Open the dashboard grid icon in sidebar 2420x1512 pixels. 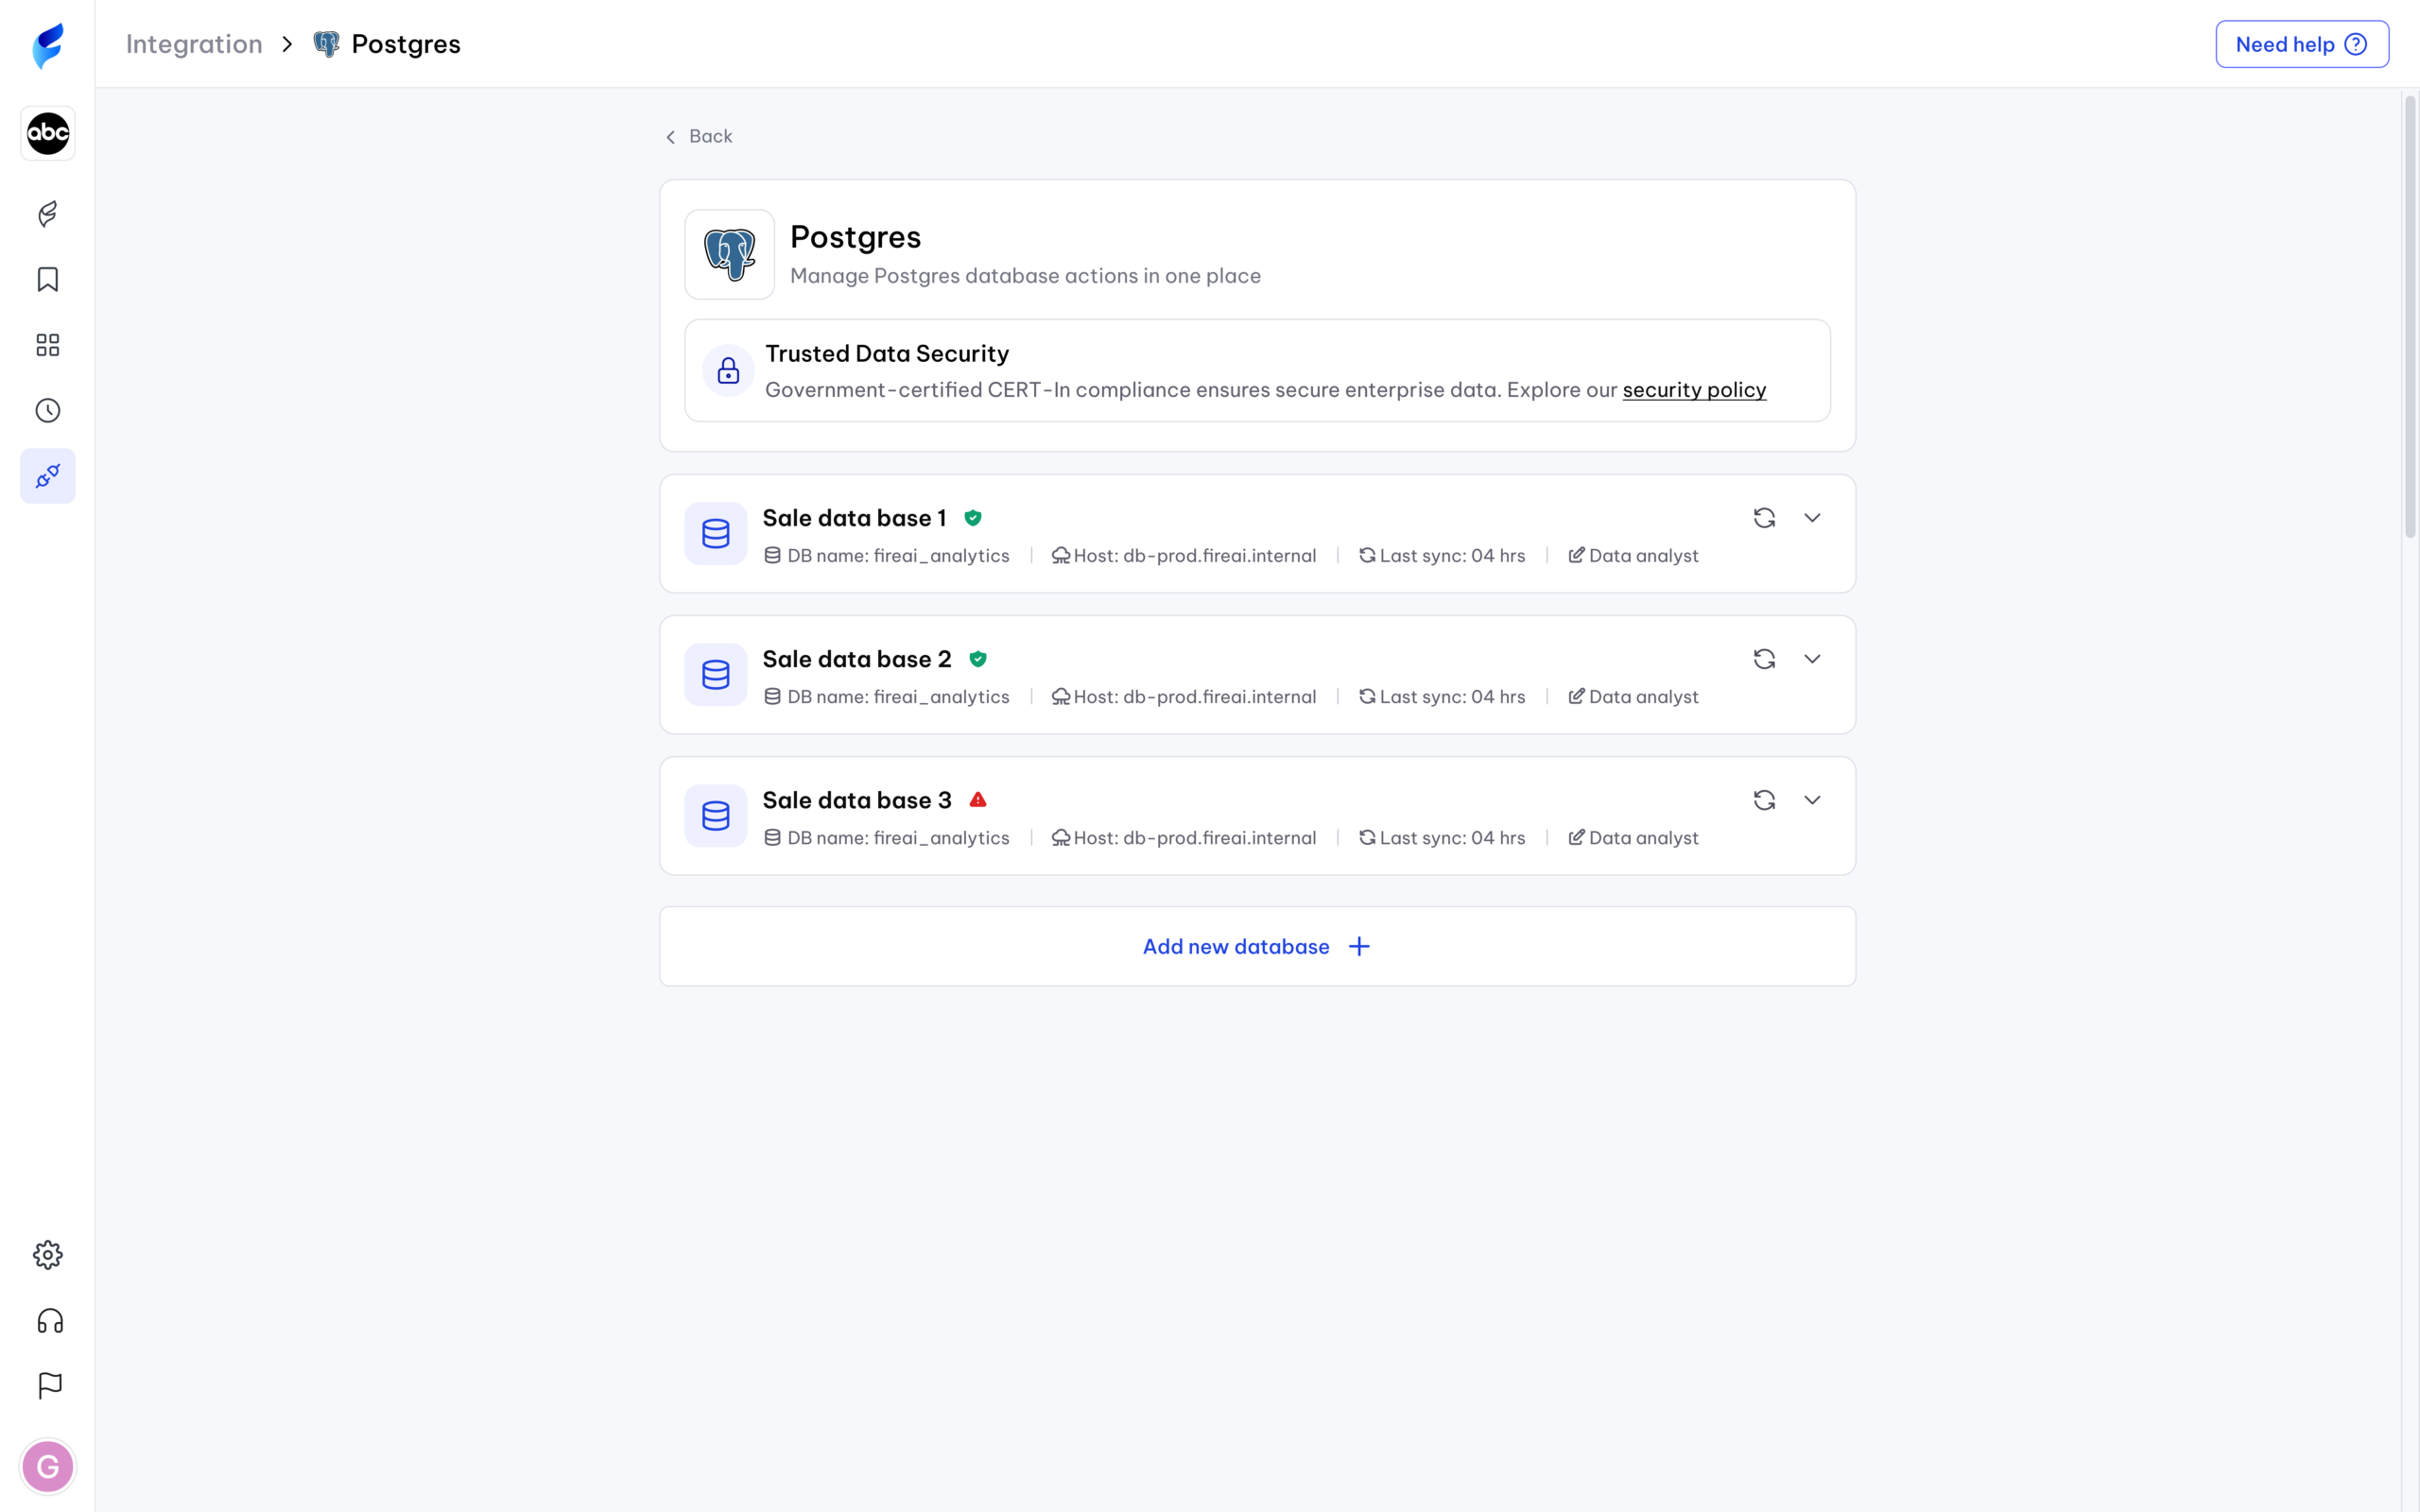(x=47, y=345)
